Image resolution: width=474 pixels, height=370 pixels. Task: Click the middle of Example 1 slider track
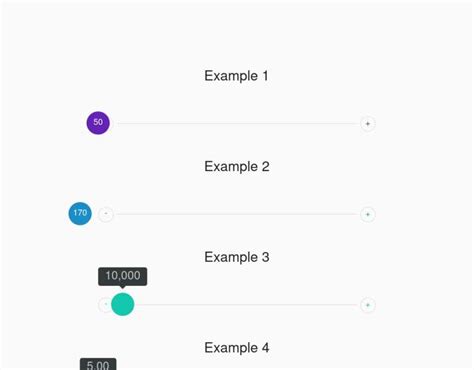coord(237,124)
